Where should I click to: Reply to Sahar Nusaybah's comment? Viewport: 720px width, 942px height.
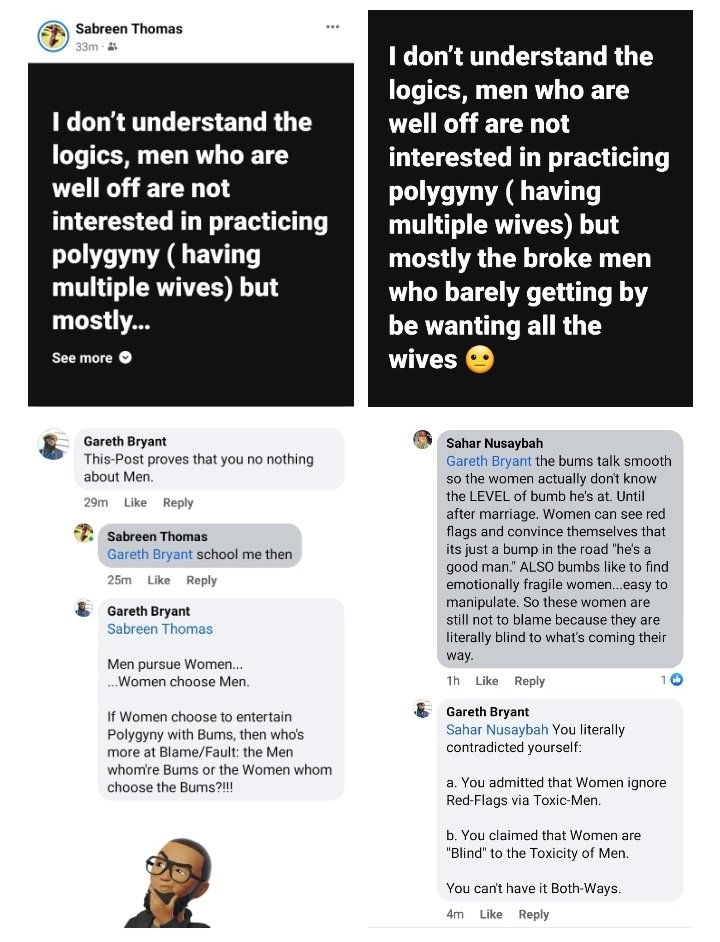click(x=530, y=681)
